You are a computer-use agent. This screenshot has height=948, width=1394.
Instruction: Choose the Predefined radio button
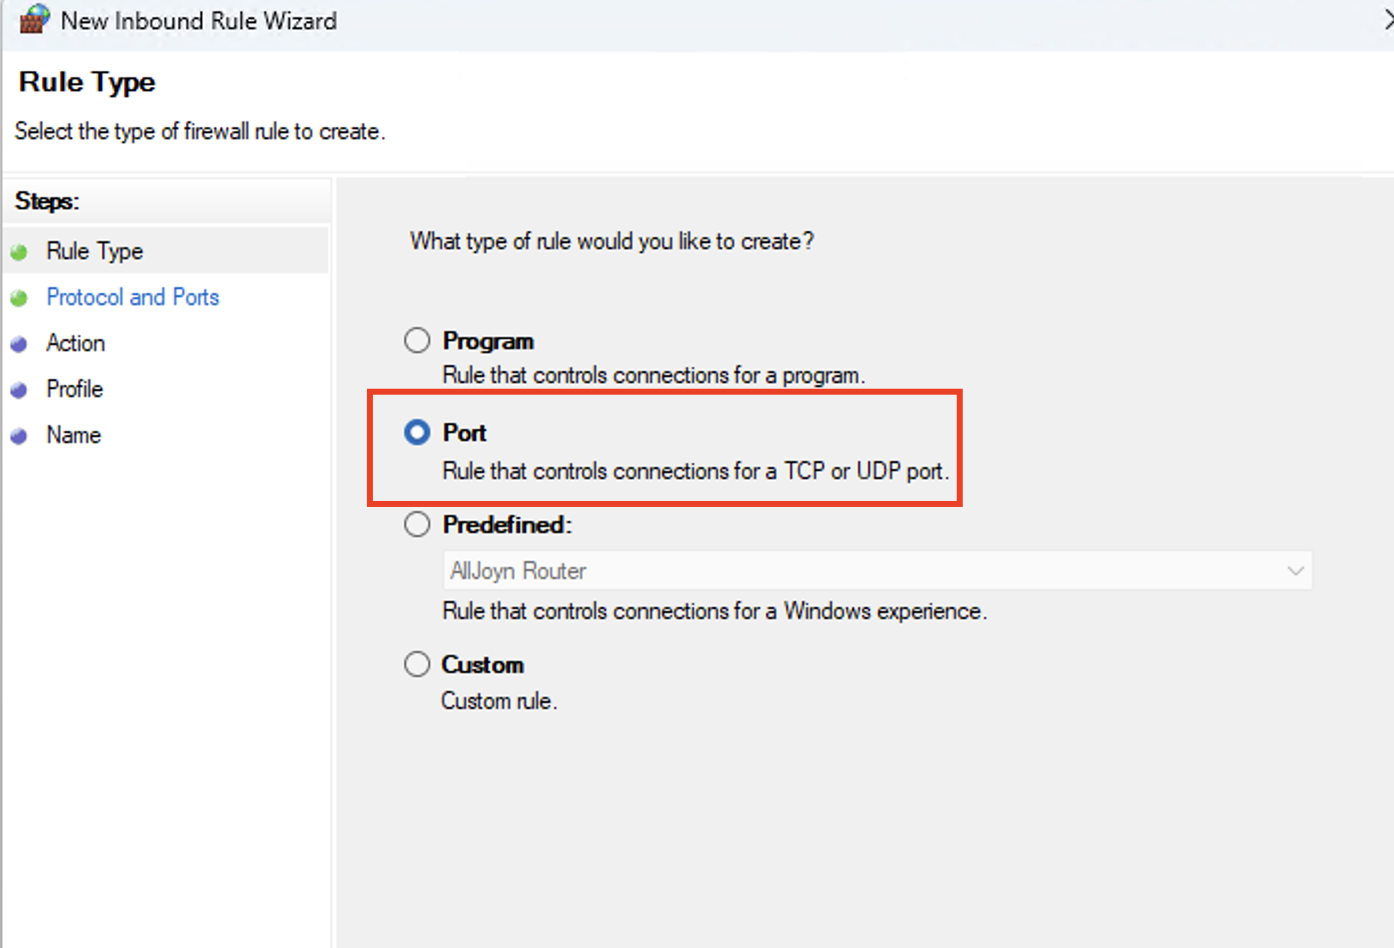coord(417,525)
